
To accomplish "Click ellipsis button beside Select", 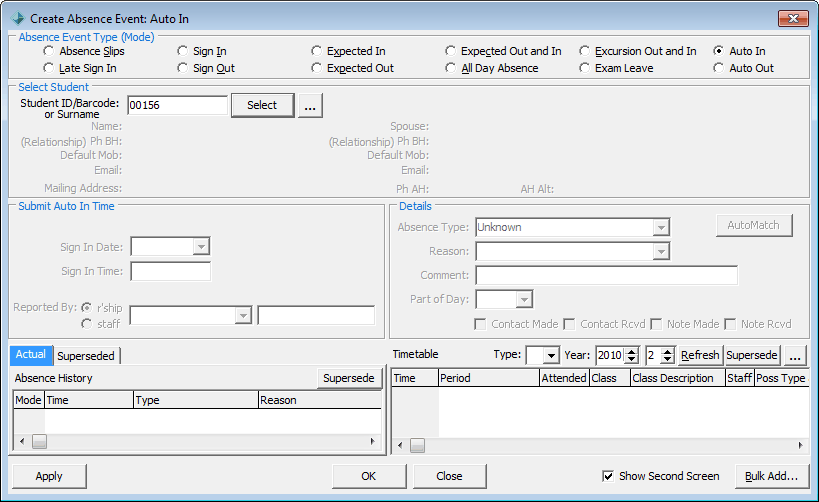I will pos(310,106).
